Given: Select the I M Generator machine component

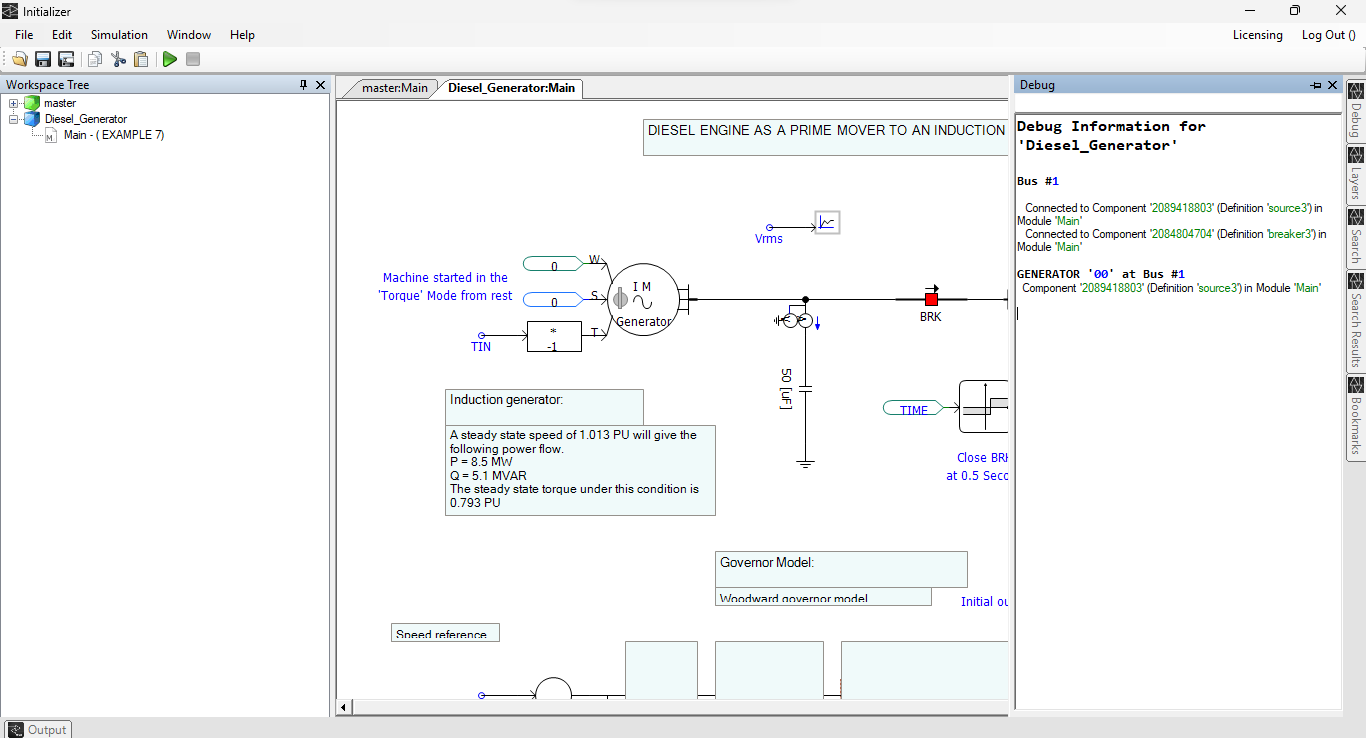Looking at the screenshot, I should pyautogui.click(x=643, y=300).
